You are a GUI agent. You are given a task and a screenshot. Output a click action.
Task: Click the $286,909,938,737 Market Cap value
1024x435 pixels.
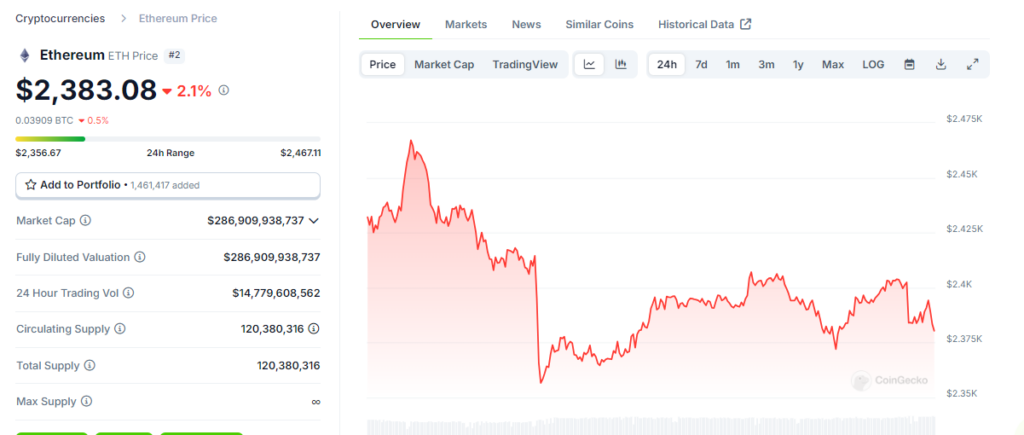click(x=255, y=221)
